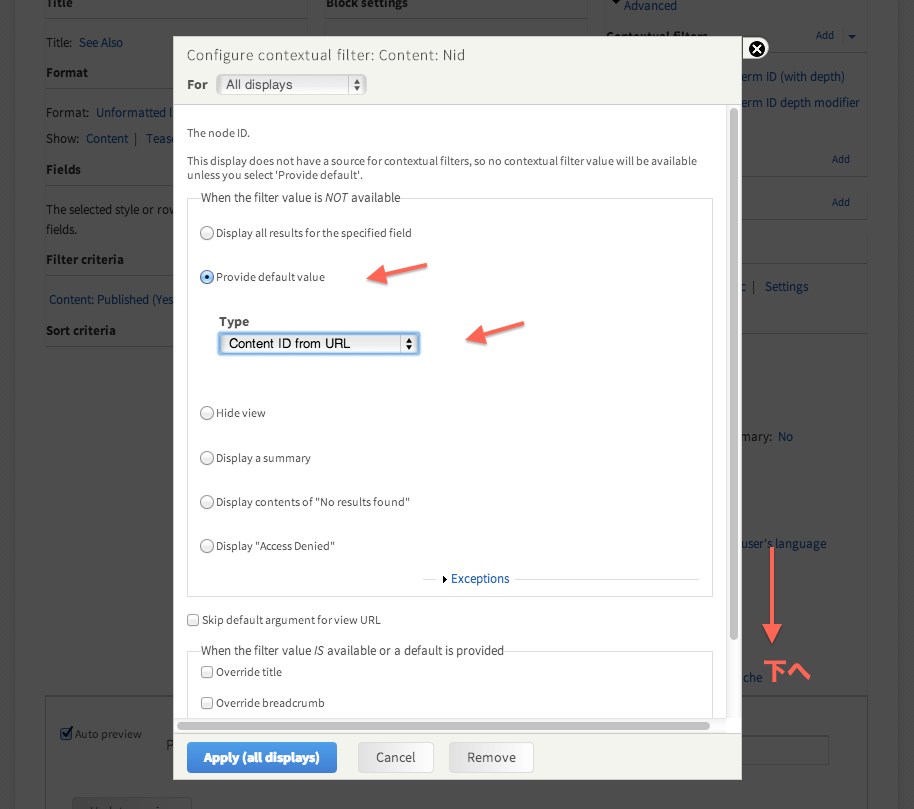This screenshot has height=809, width=914.
Task: Click the Content show link
Action: tap(107, 139)
